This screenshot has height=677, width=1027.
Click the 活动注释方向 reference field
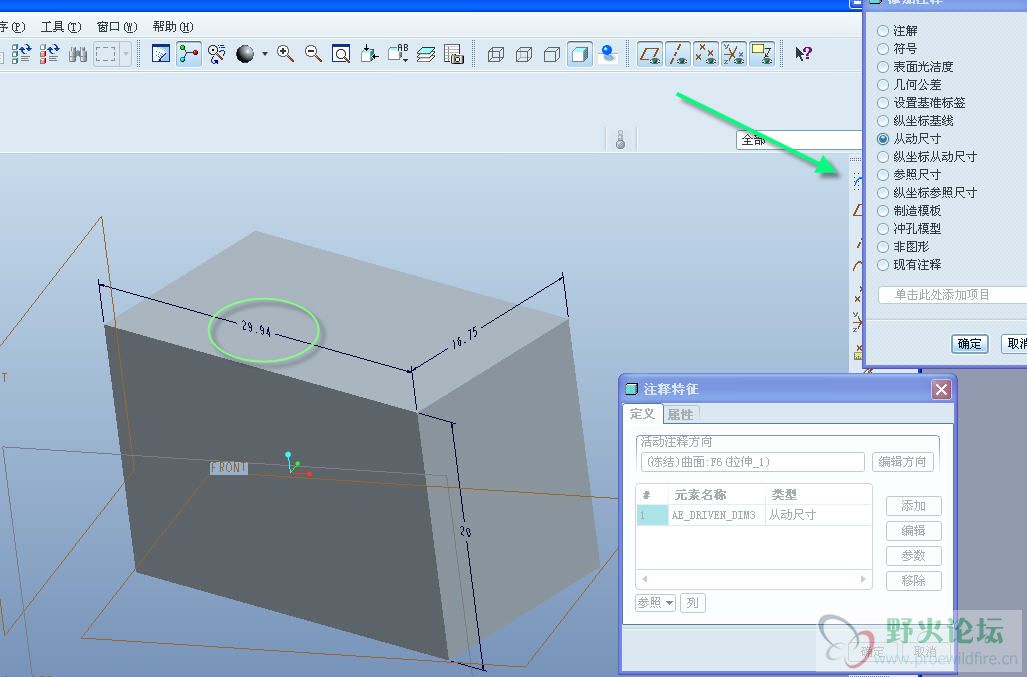(753, 462)
